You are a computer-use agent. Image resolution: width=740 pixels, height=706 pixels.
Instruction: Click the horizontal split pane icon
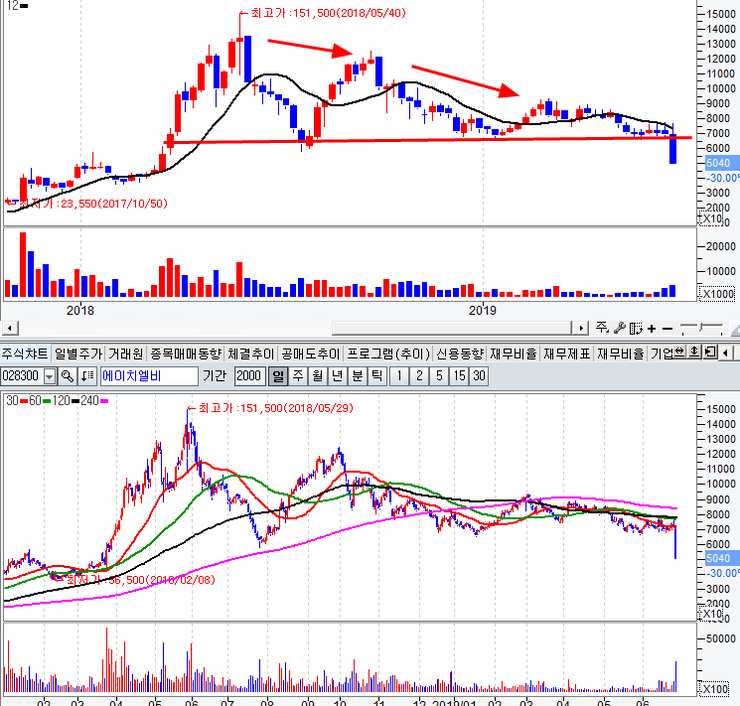679,352
